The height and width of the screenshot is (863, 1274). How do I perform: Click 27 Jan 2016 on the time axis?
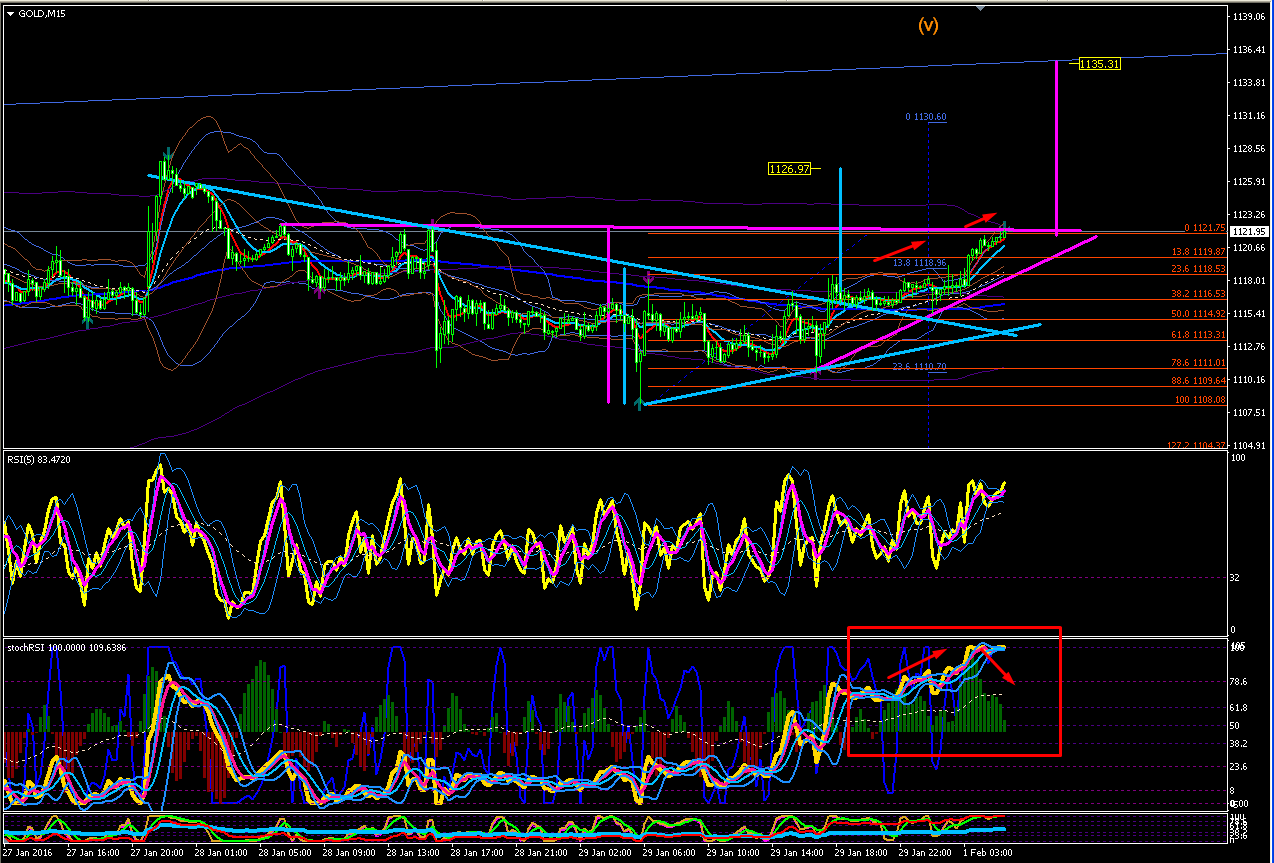click(x=27, y=854)
